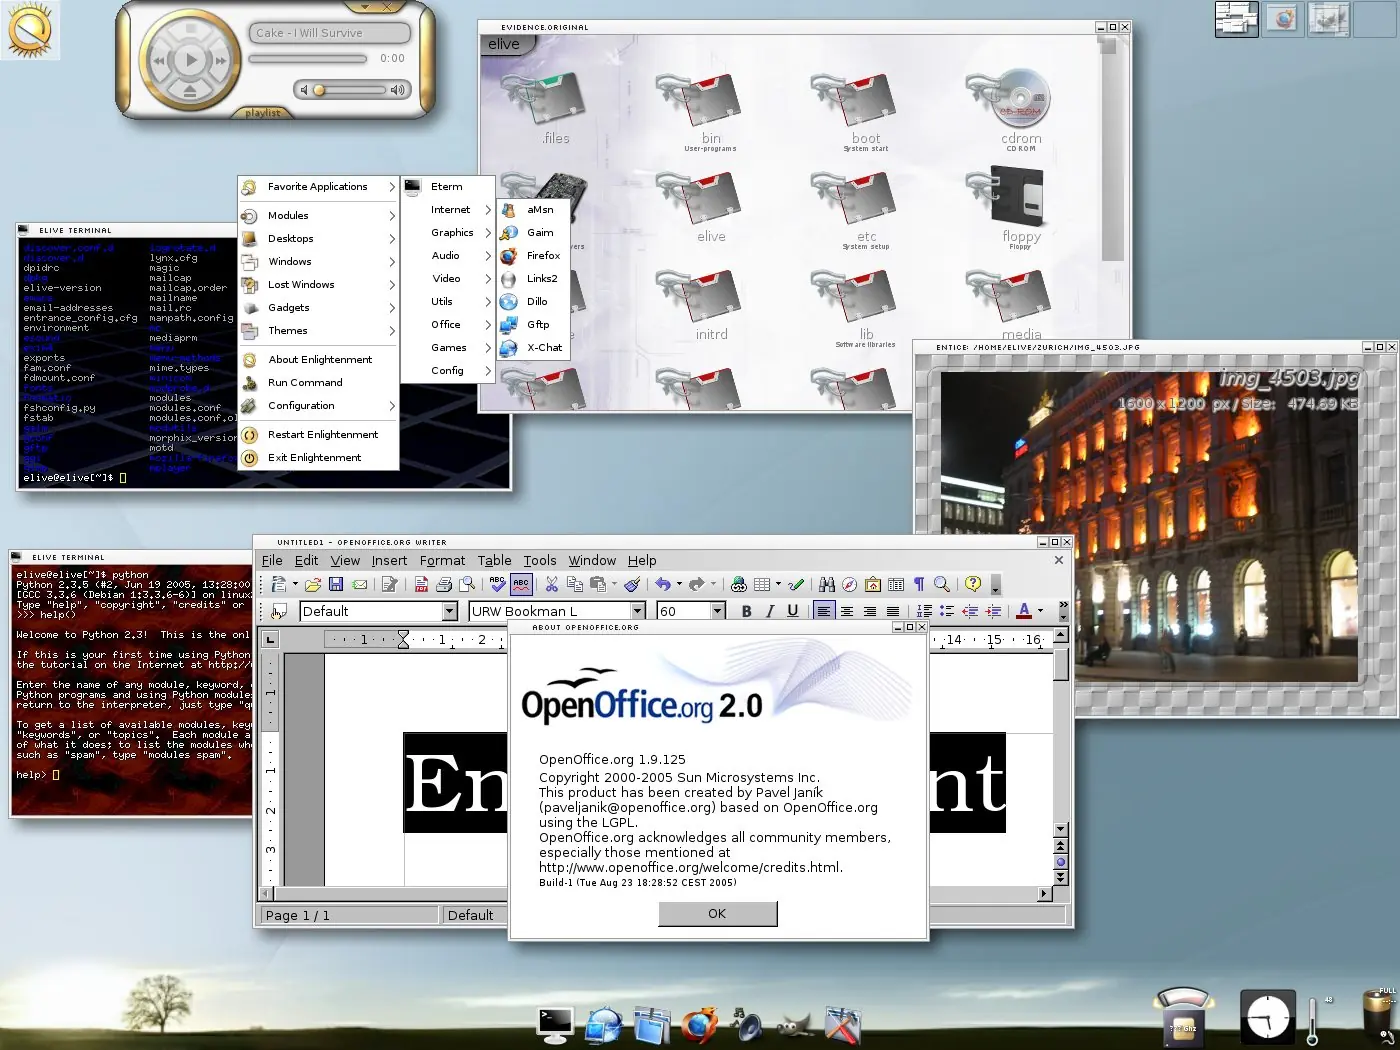This screenshot has height=1050, width=1400.
Task: Expand the Graphics submenu
Action: [447, 233]
